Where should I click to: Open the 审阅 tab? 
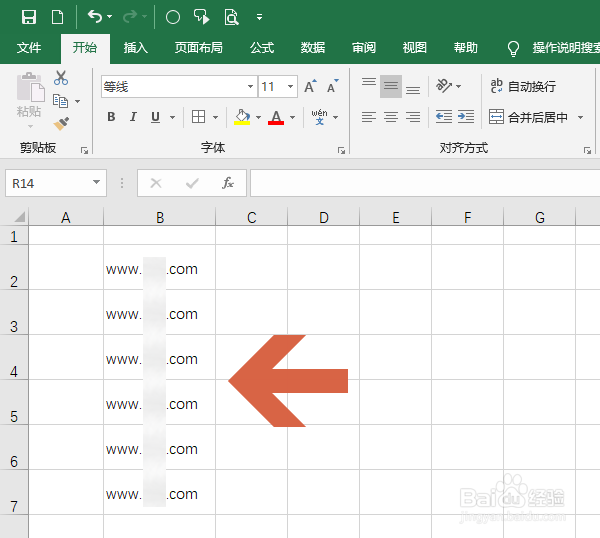[x=364, y=48]
